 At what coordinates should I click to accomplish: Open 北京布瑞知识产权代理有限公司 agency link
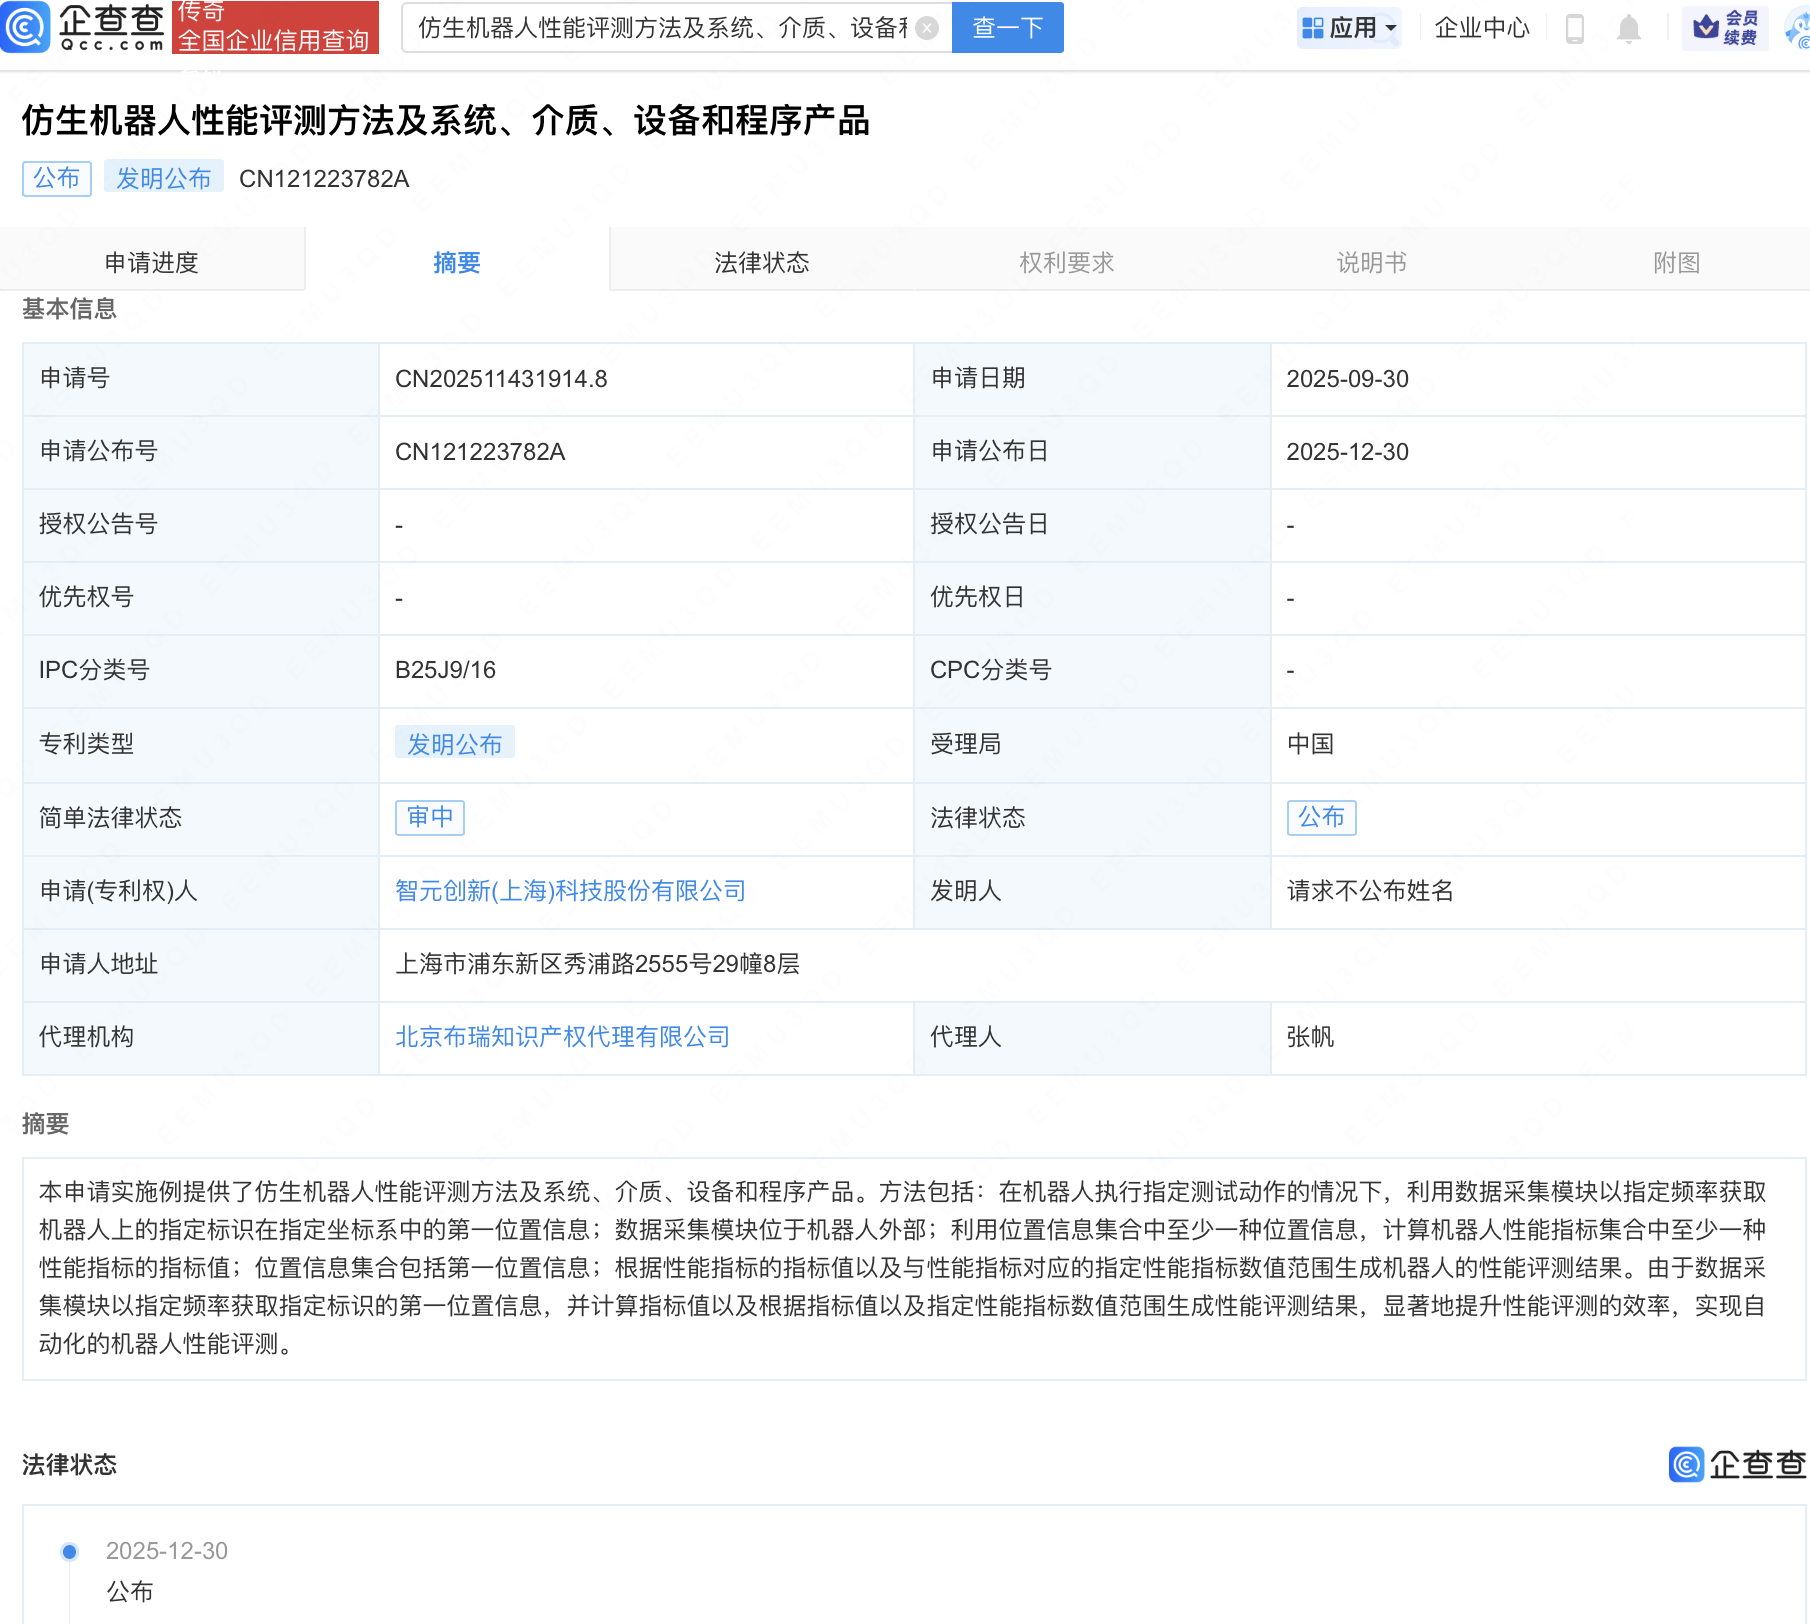click(x=562, y=1037)
